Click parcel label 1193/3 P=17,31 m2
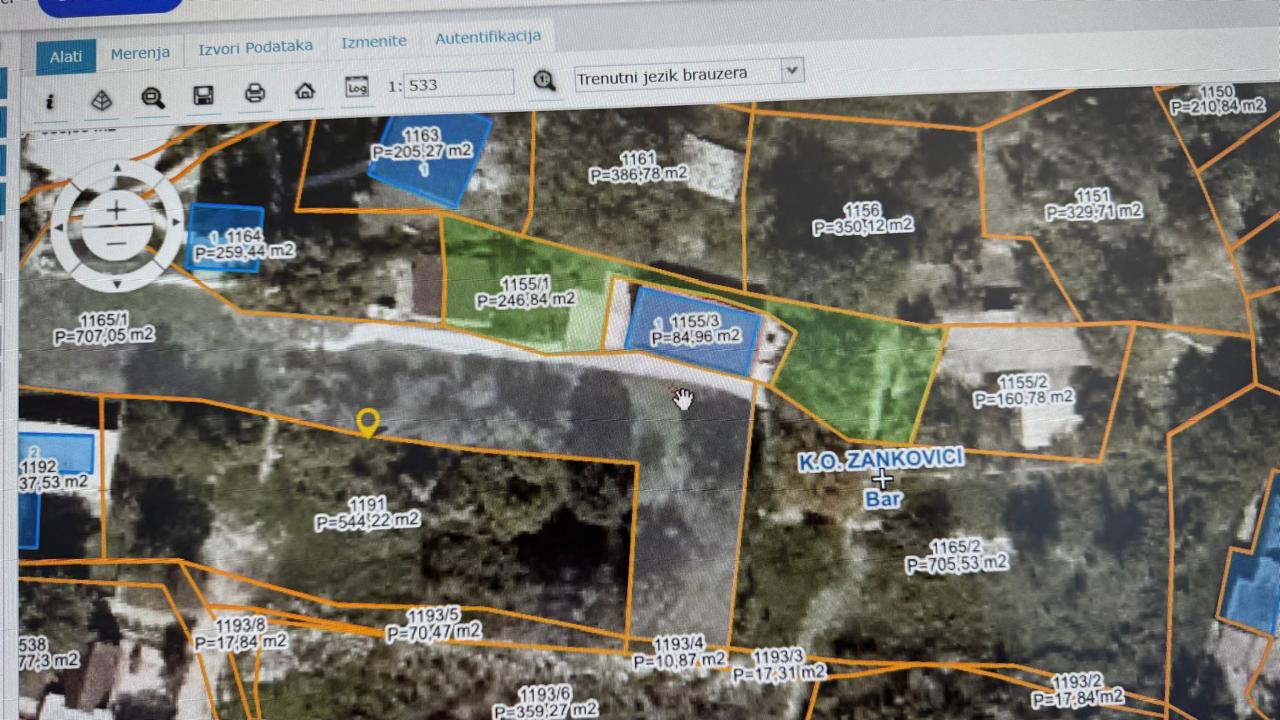 pos(778,666)
